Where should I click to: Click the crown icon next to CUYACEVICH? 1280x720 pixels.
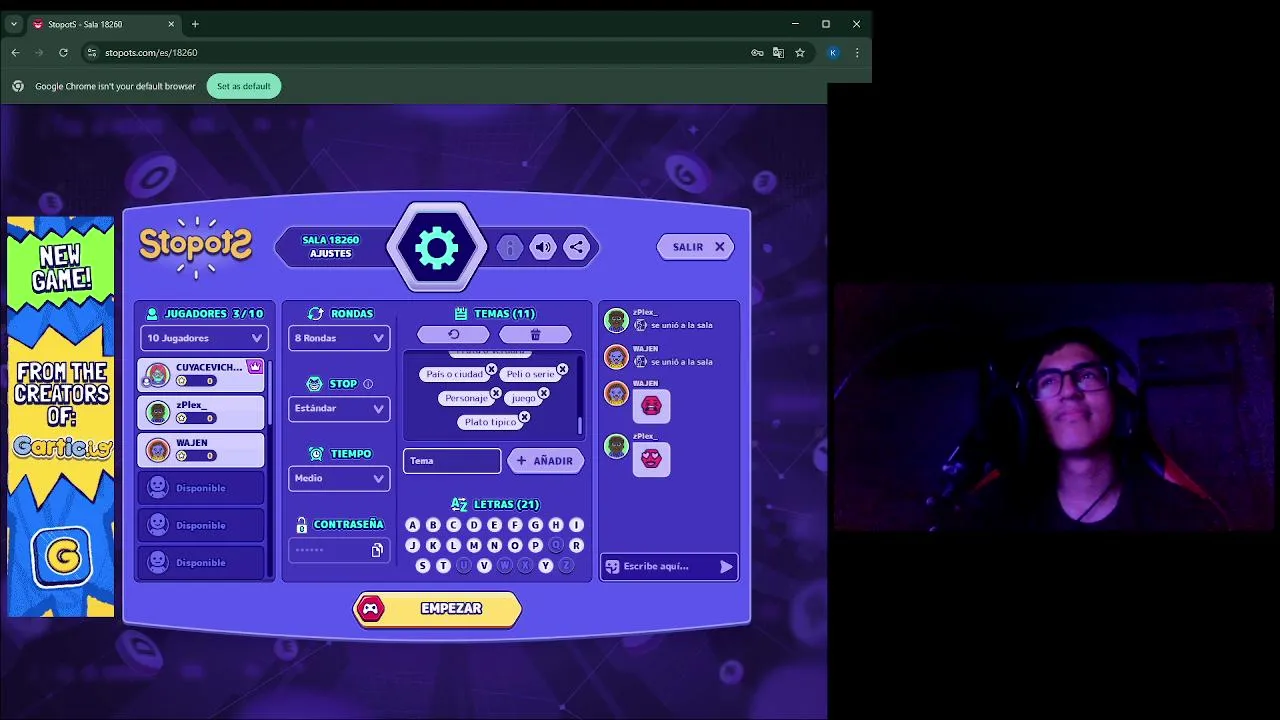(x=255, y=367)
